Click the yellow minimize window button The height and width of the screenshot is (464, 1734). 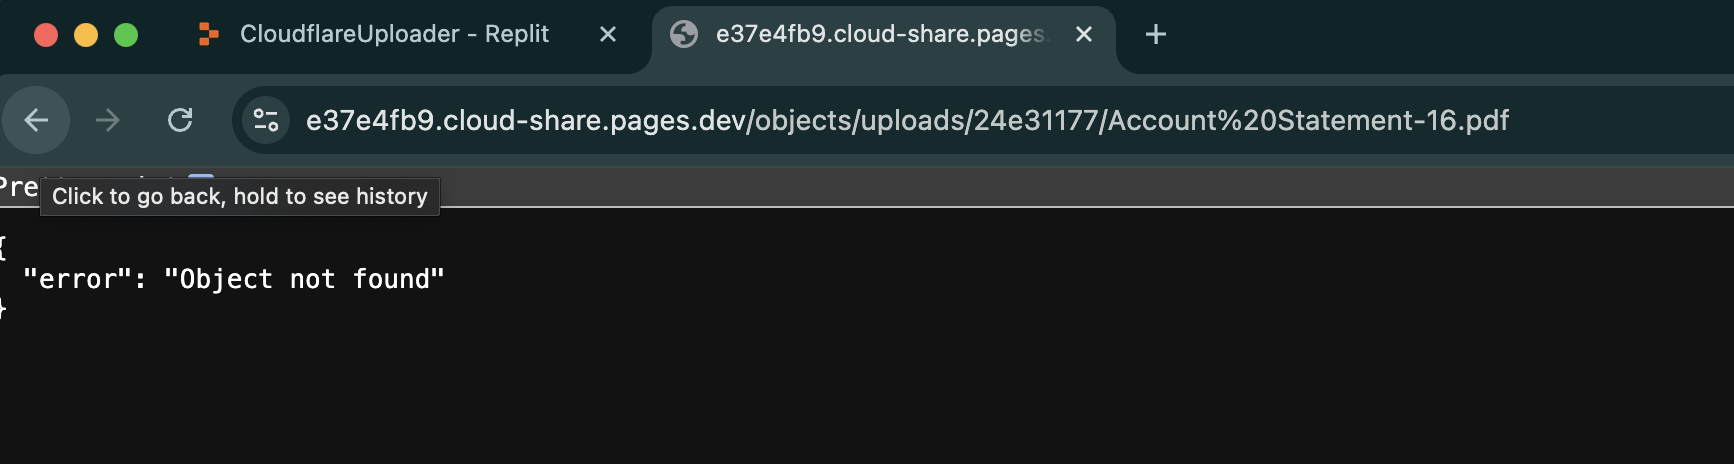[86, 35]
